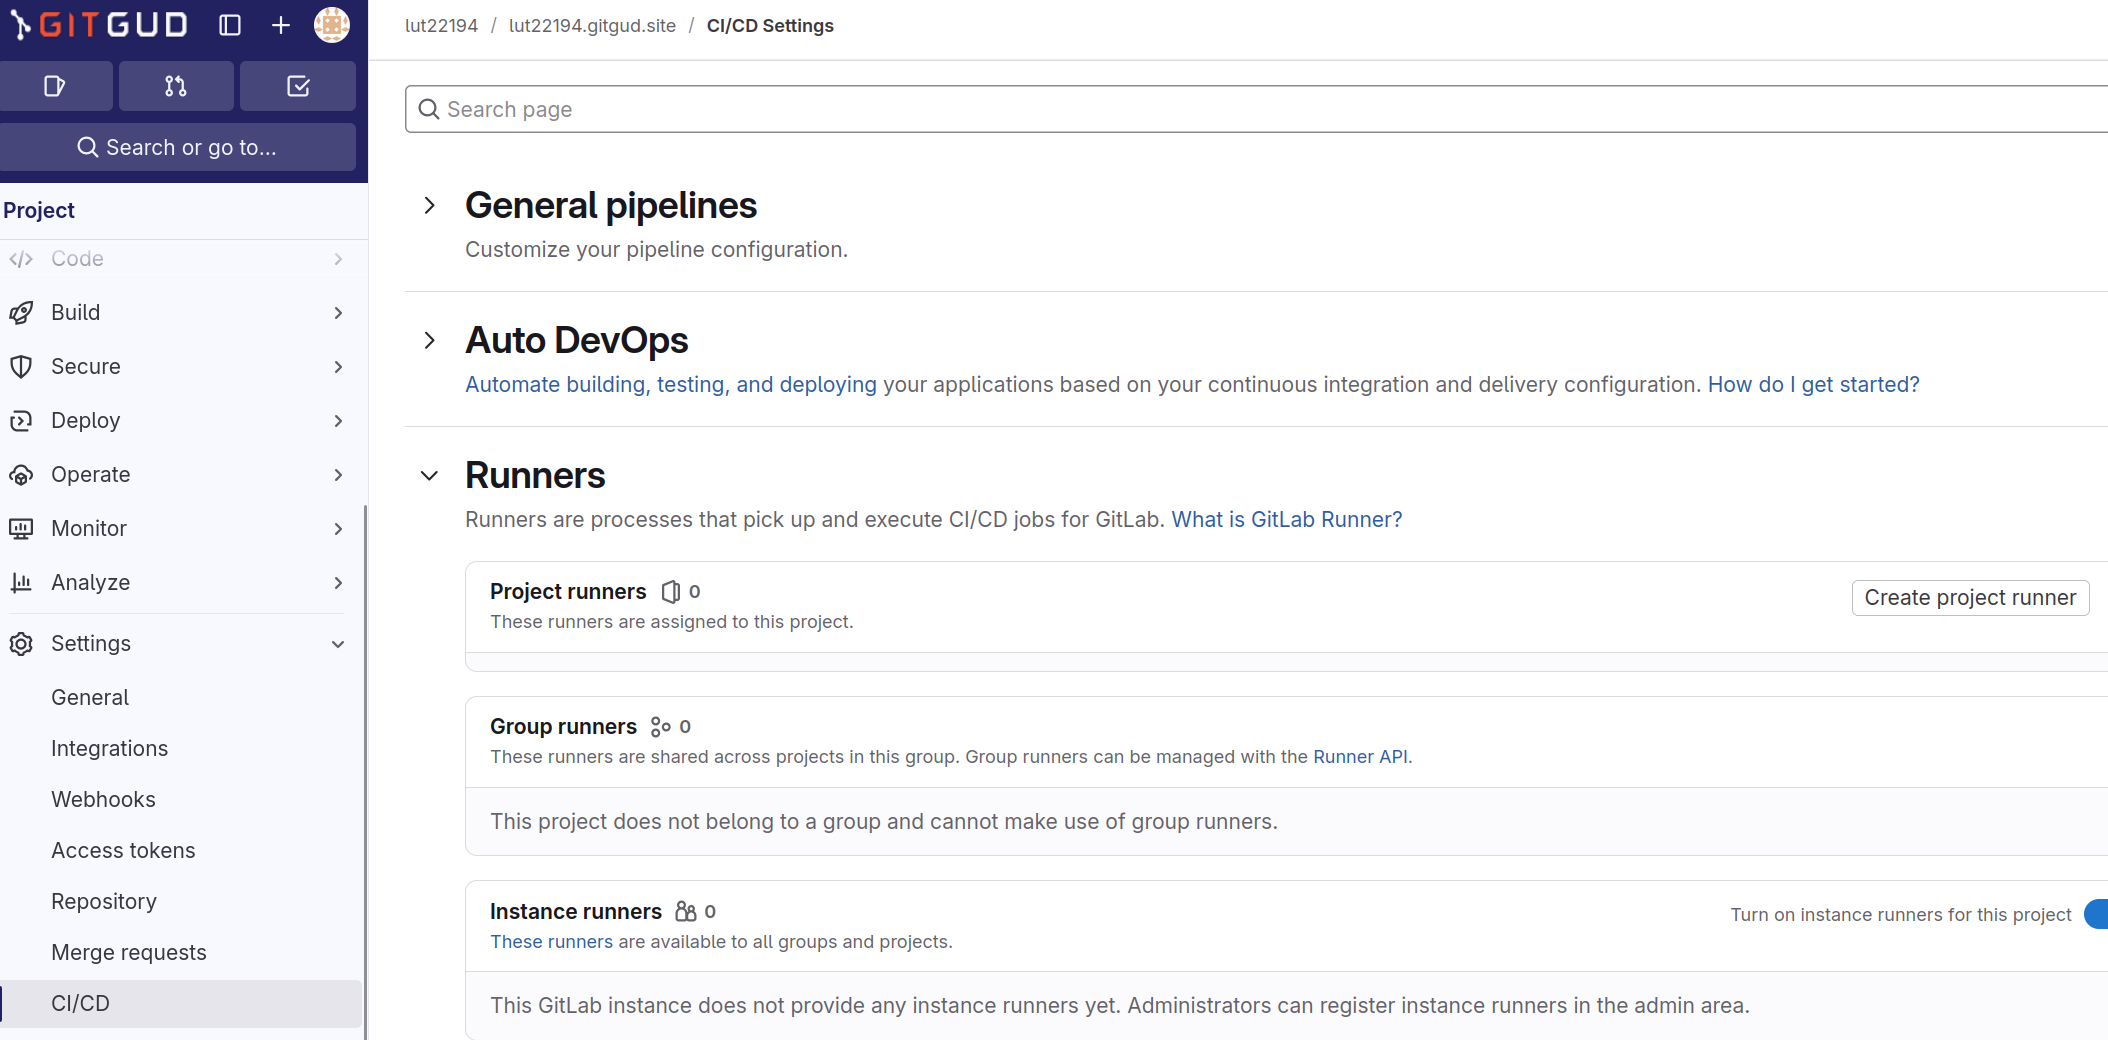
Task: Open Access tokens settings
Action: [123, 851]
